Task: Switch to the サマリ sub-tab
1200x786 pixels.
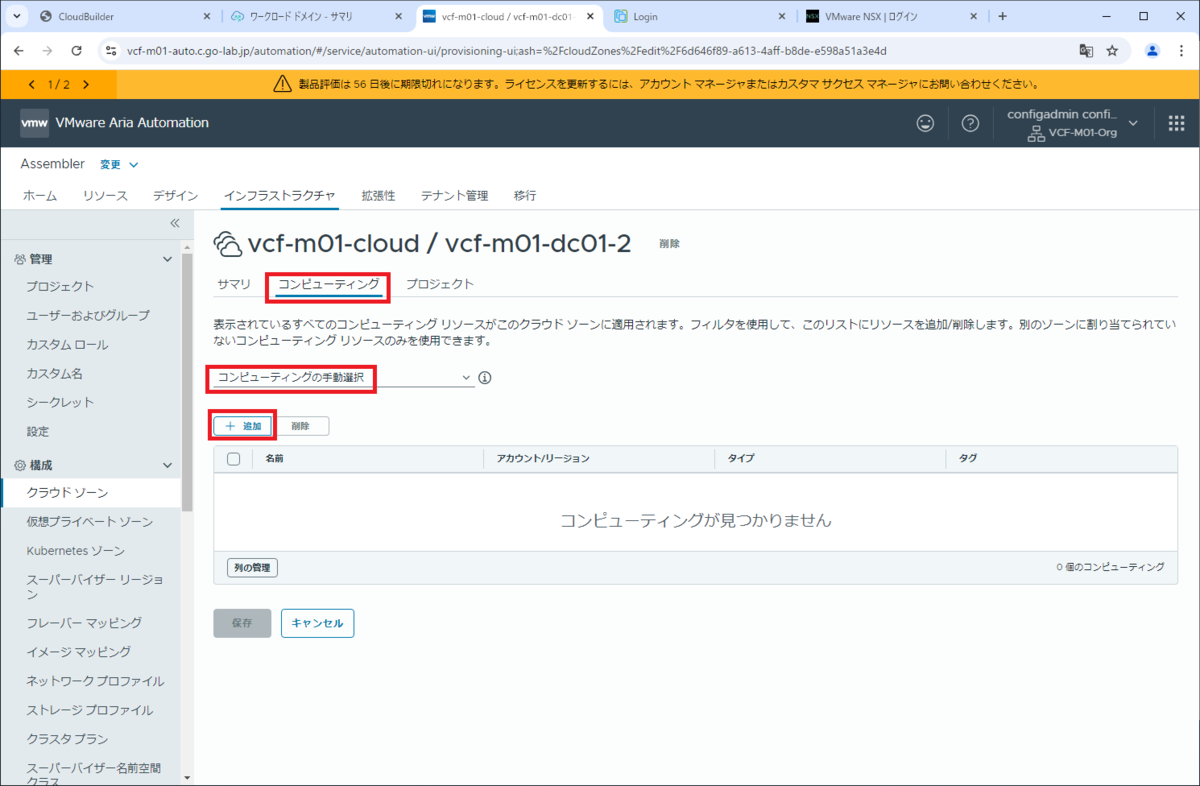Action: (x=234, y=284)
